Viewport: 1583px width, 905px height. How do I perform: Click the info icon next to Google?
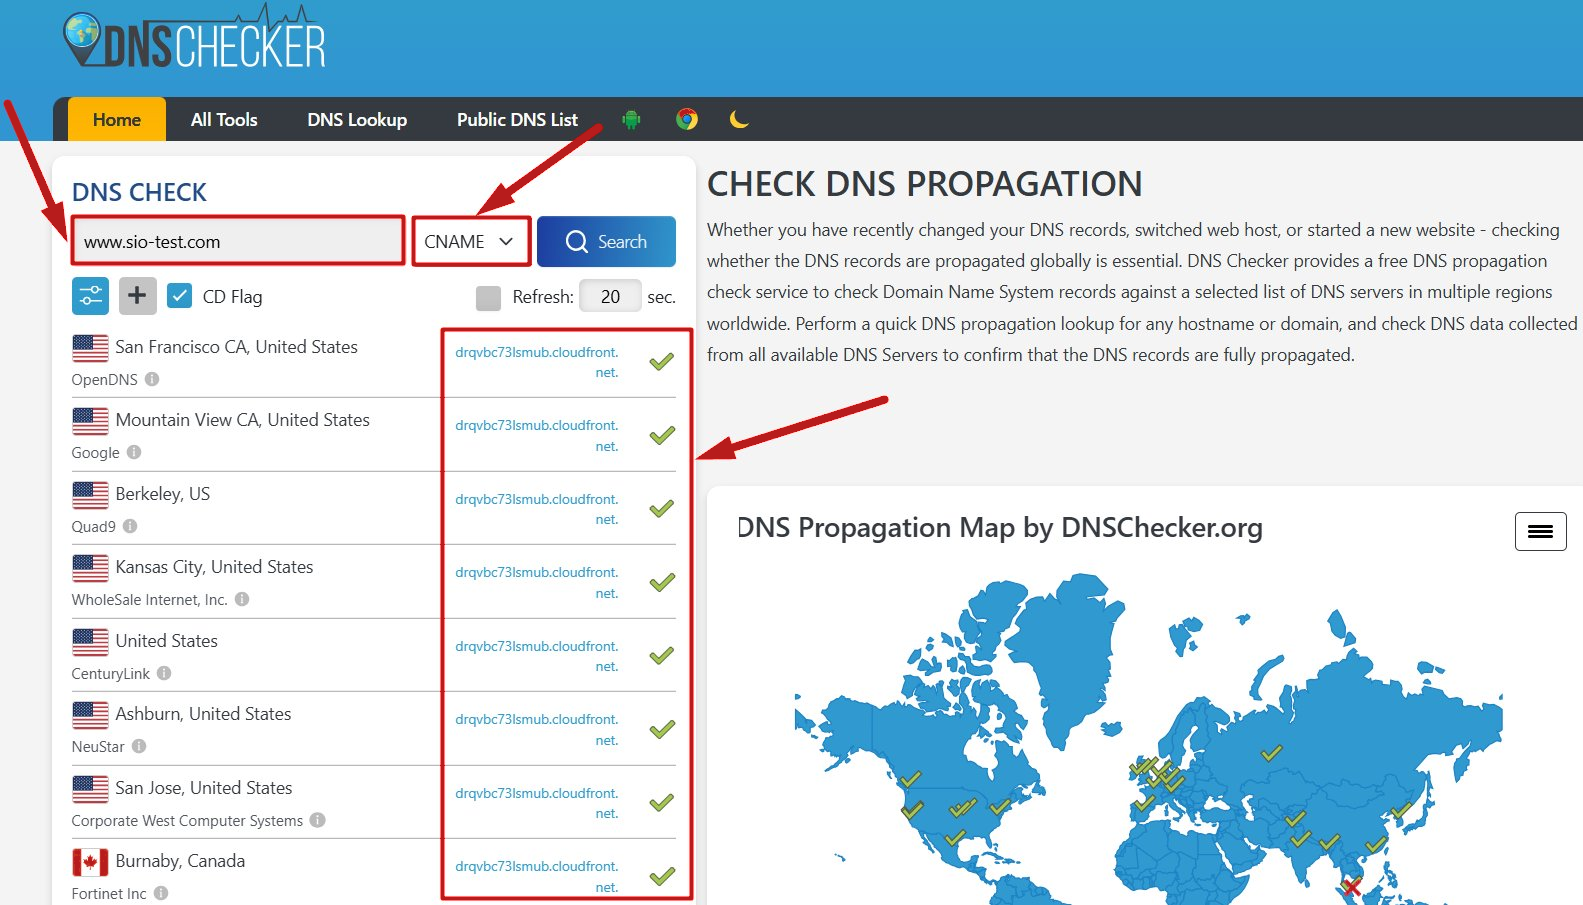click(x=134, y=452)
